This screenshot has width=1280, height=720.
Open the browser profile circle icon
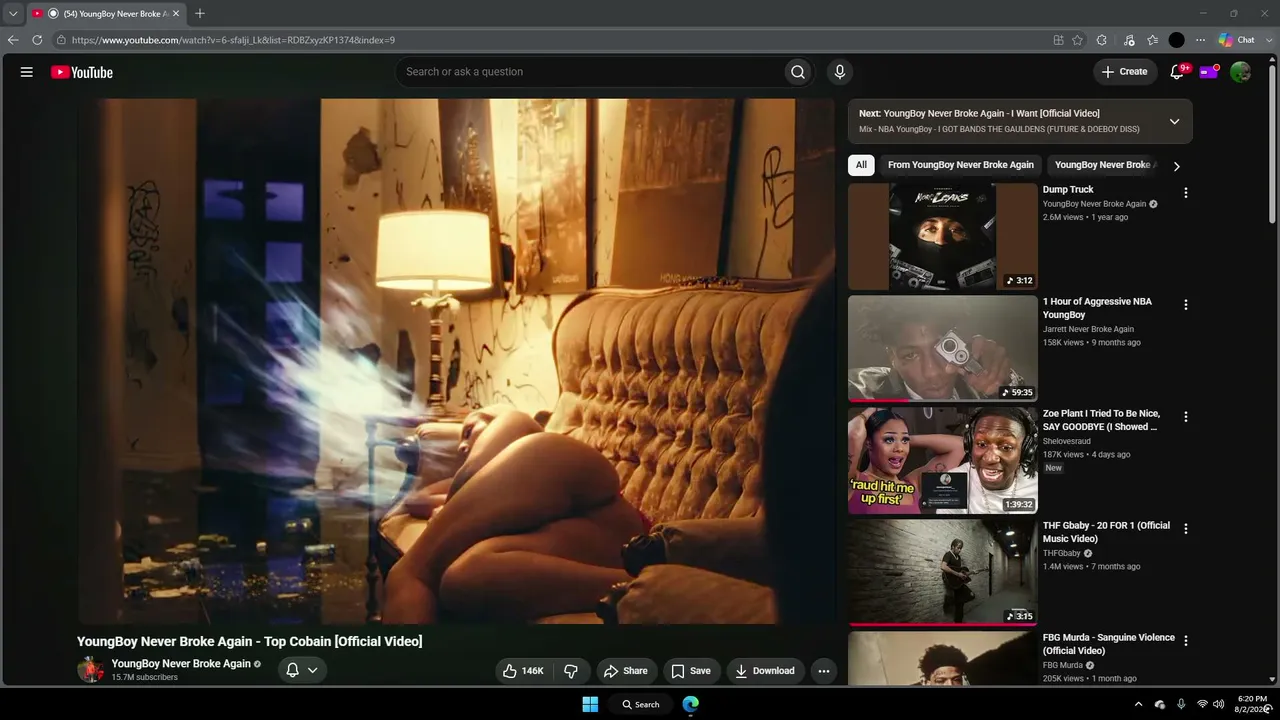tap(1176, 40)
